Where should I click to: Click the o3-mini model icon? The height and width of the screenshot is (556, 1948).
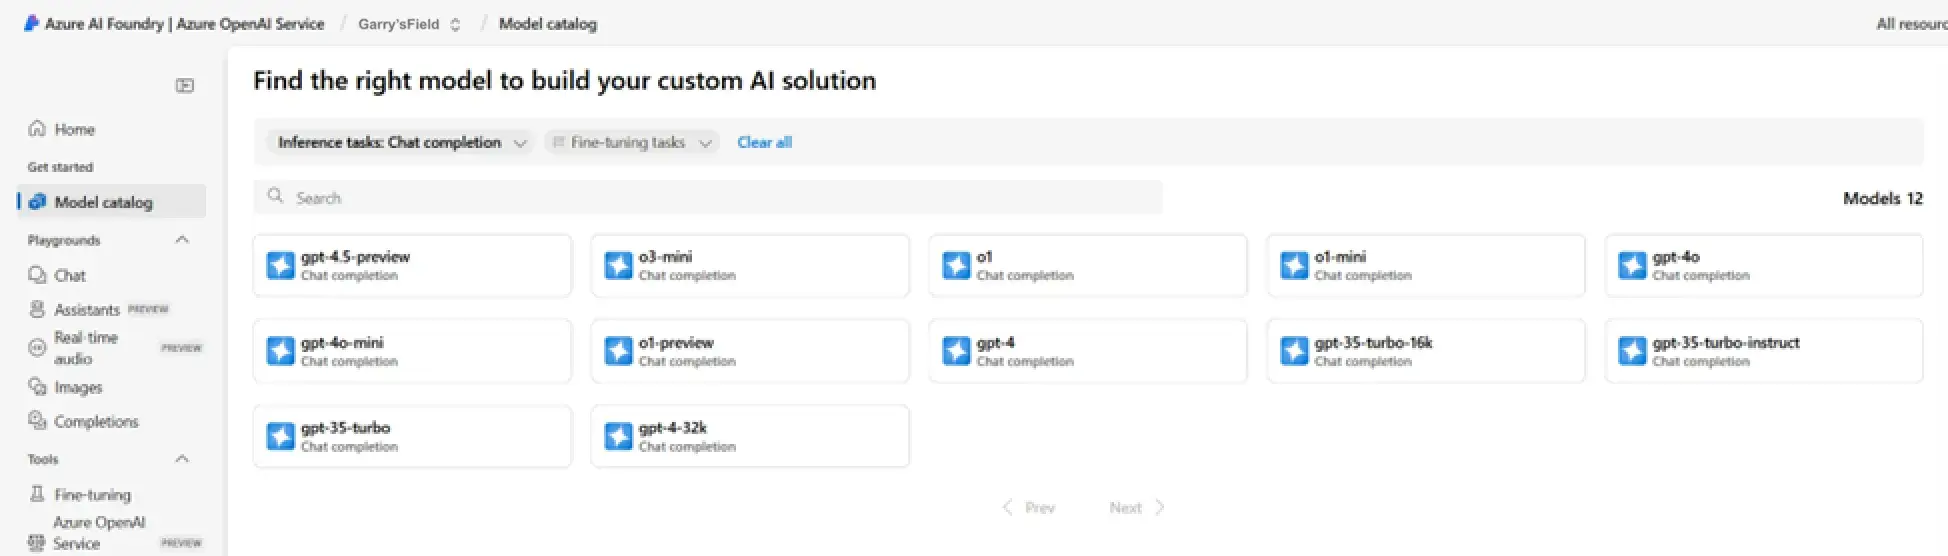point(618,265)
